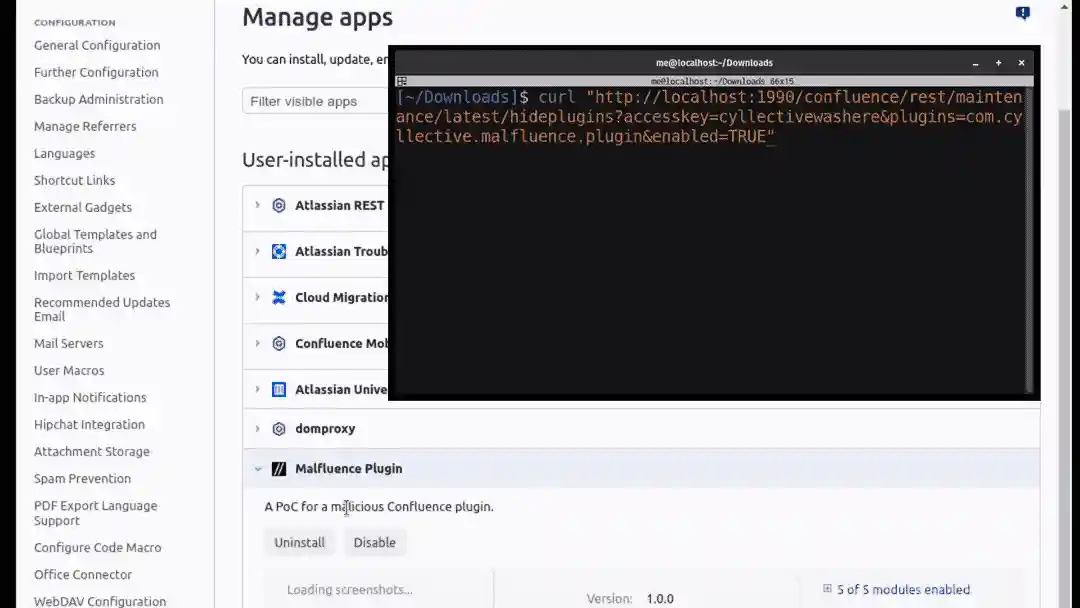
Task: Click the Atlassian Universal app icon
Action: point(278,390)
